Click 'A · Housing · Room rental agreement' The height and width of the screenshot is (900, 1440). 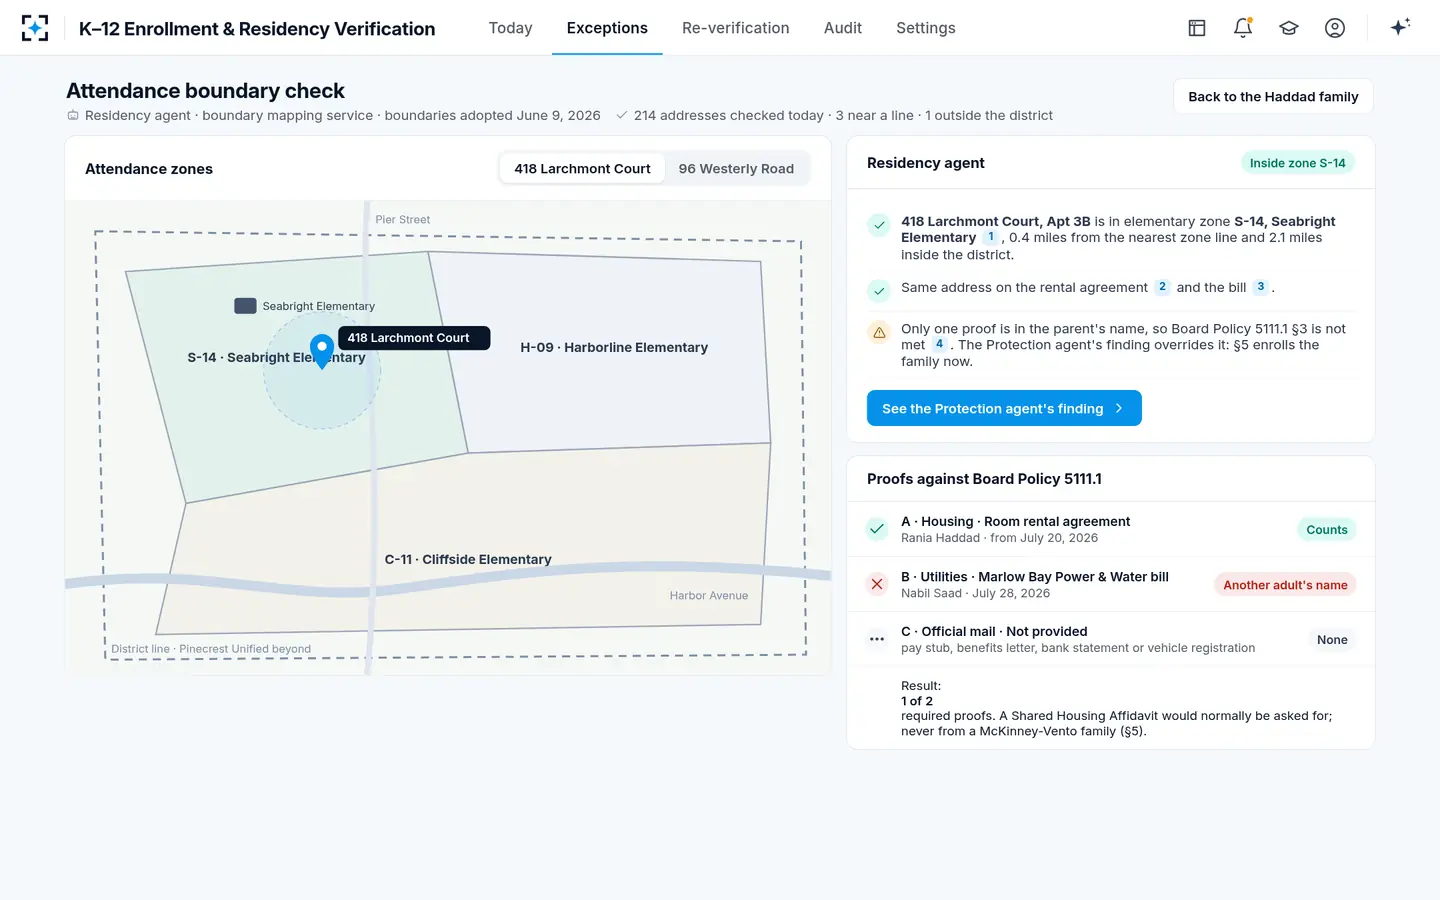point(1015,521)
